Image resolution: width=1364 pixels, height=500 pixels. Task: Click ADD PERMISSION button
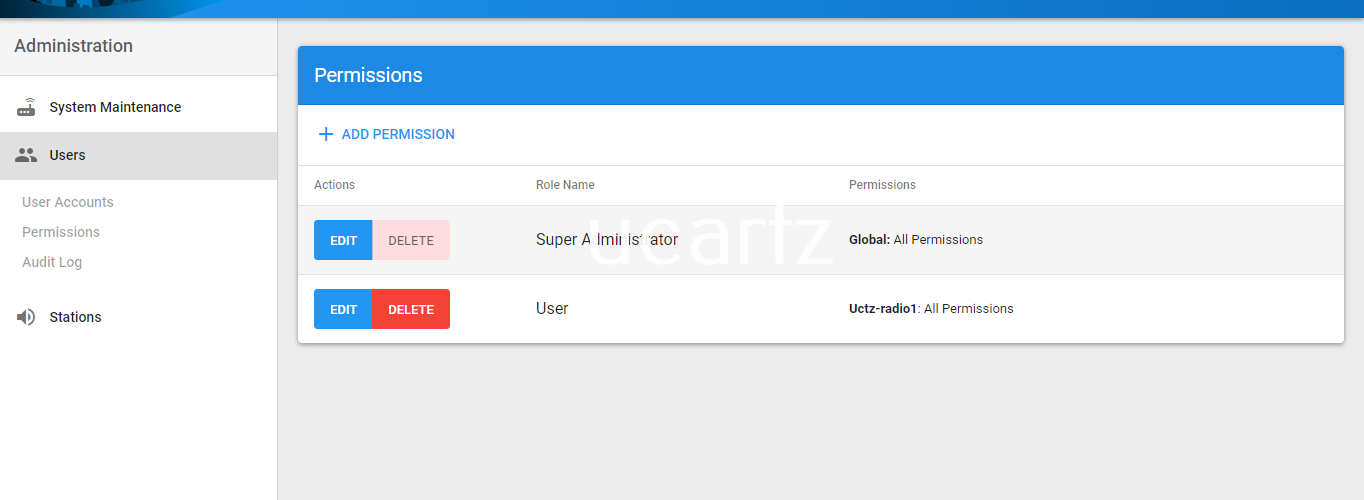(x=386, y=134)
